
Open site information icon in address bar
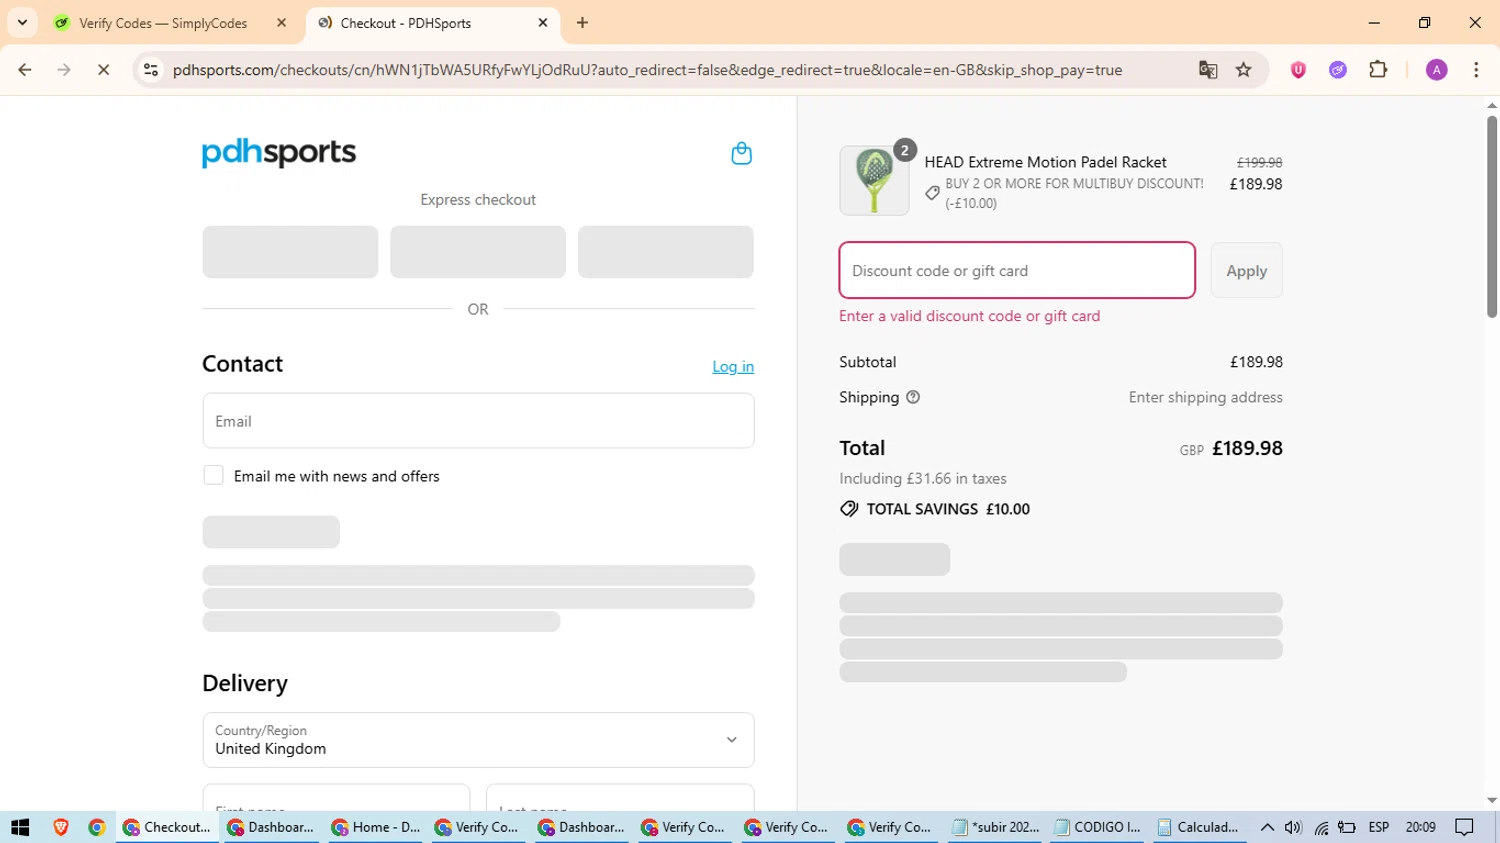tap(151, 70)
